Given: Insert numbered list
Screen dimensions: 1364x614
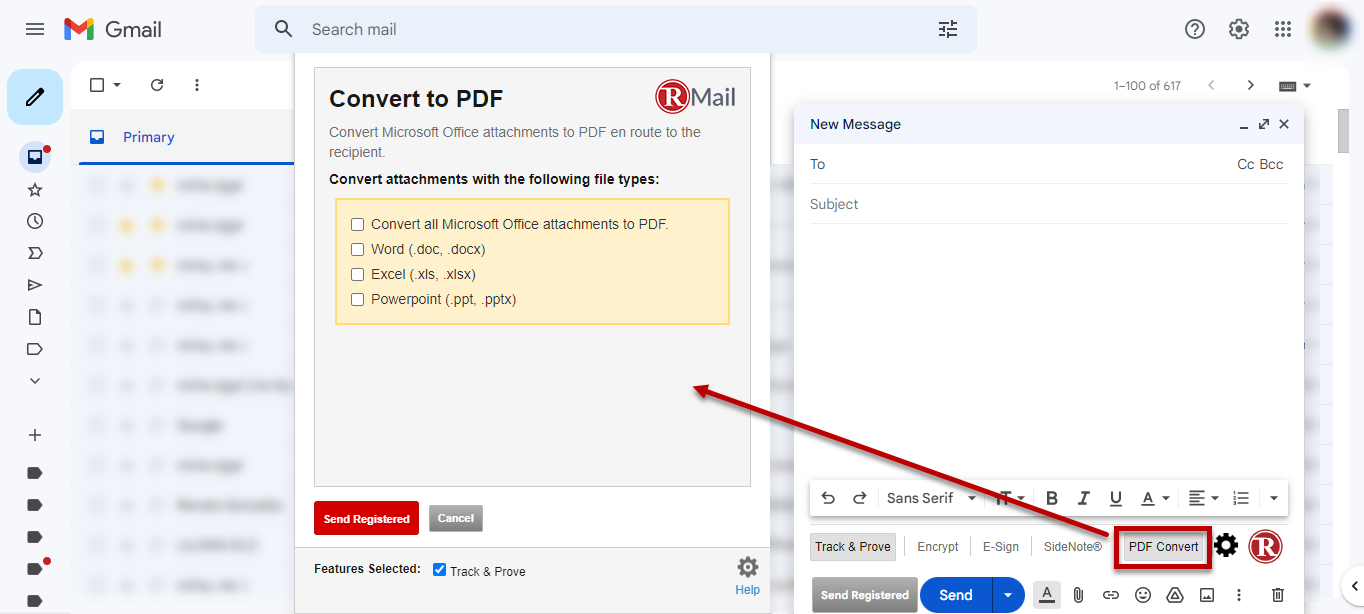Looking at the screenshot, I should tap(1241, 498).
